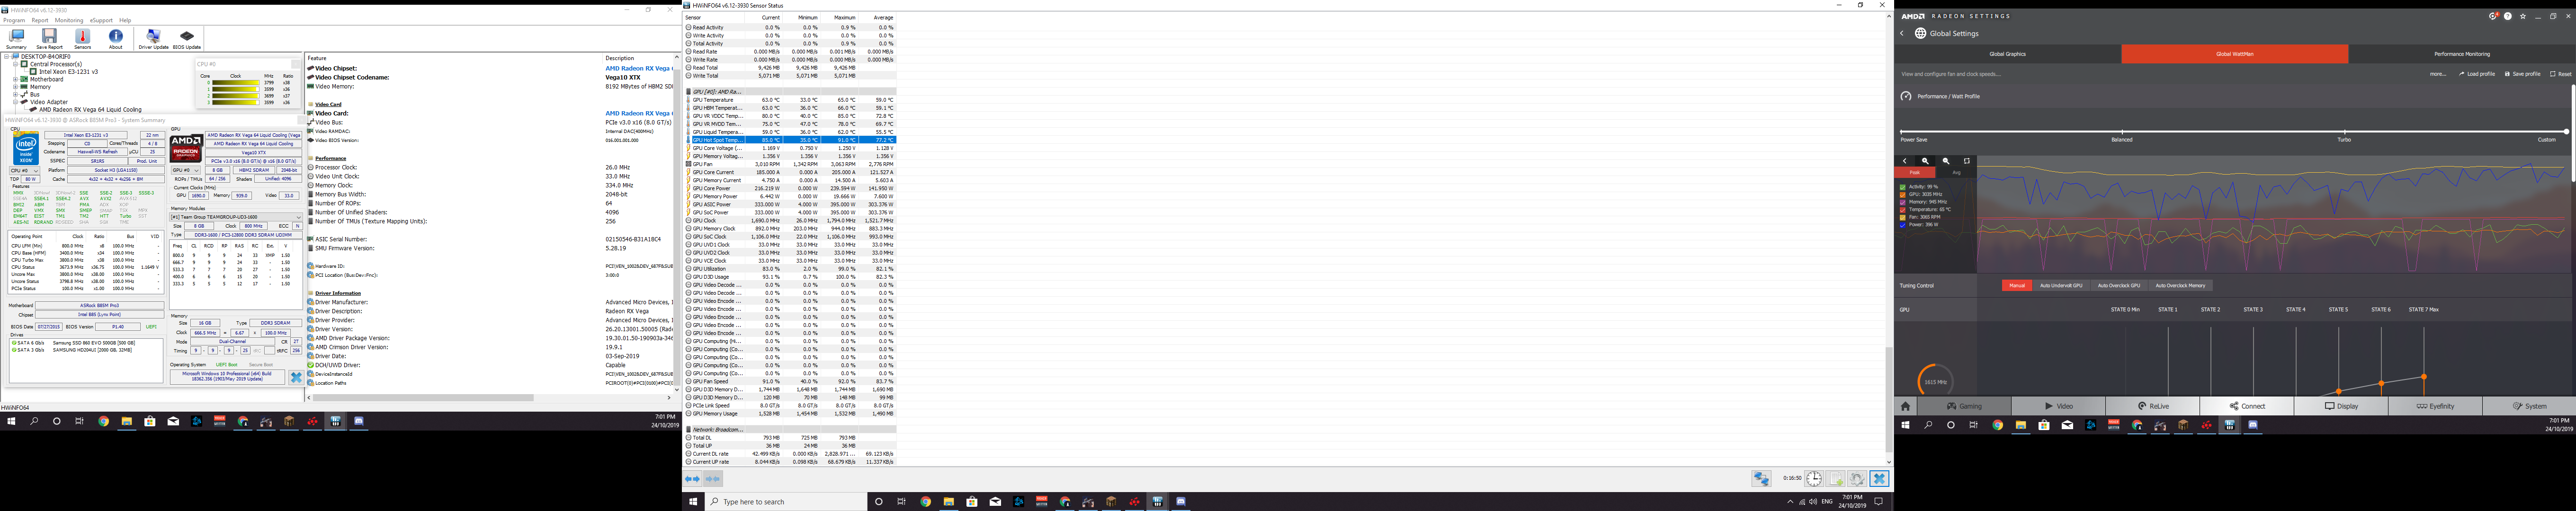The width and height of the screenshot is (2576, 511).
Task: Click sensor status clock timer icon
Action: (1813, 479)
